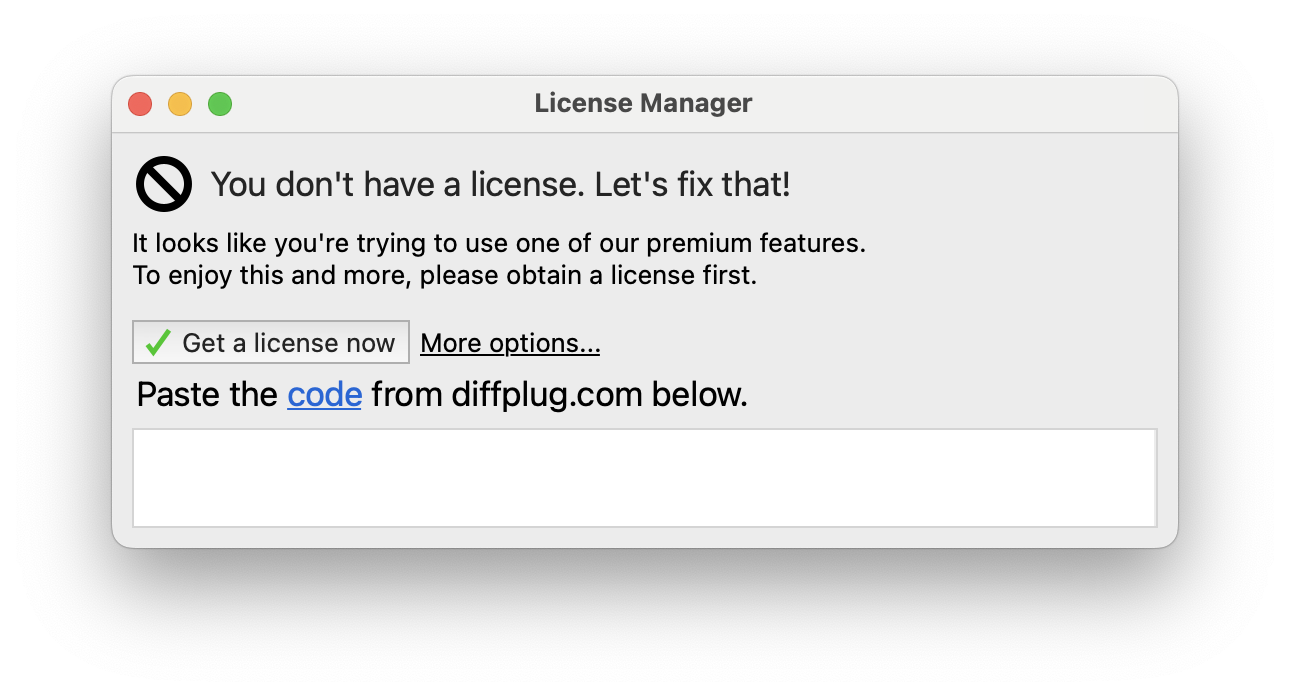Expand additional choices via More options...

pyautogui.click(x=510, y=343)
